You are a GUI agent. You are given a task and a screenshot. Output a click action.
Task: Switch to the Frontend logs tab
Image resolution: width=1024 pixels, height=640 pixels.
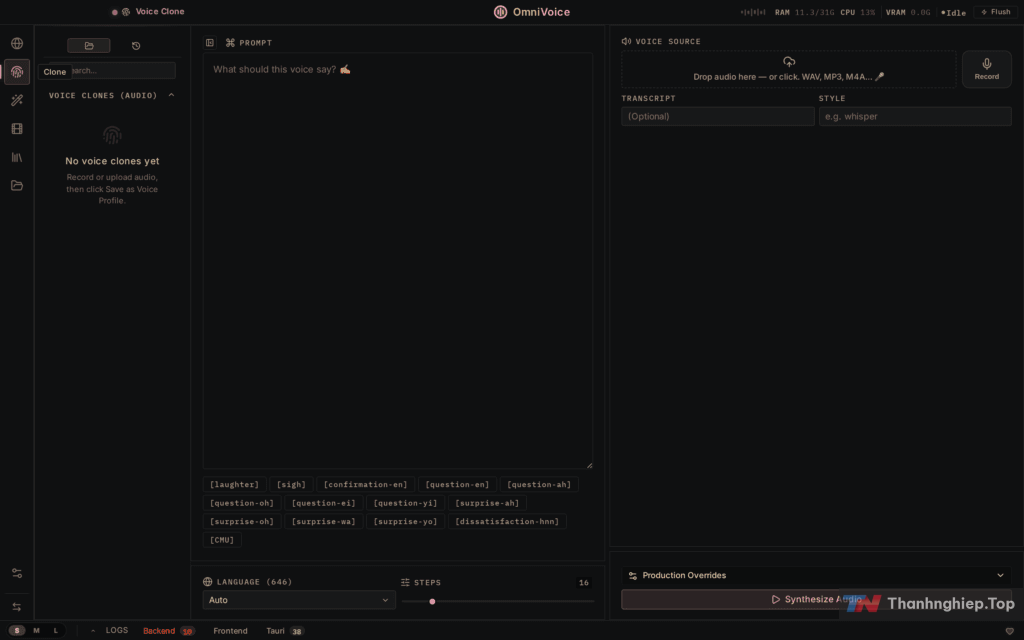coord(231,631)
